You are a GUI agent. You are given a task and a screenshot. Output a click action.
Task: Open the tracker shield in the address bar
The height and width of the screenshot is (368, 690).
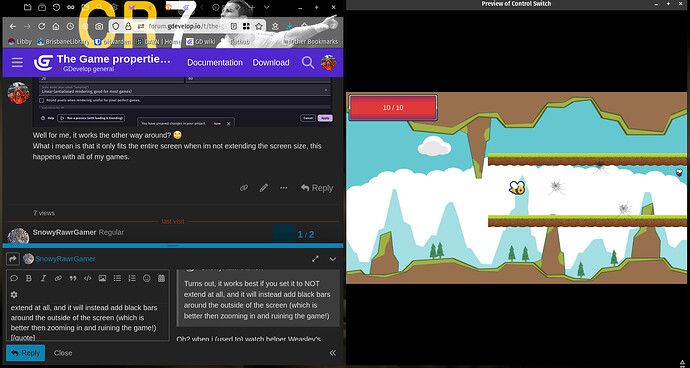[x=116, y=26]
